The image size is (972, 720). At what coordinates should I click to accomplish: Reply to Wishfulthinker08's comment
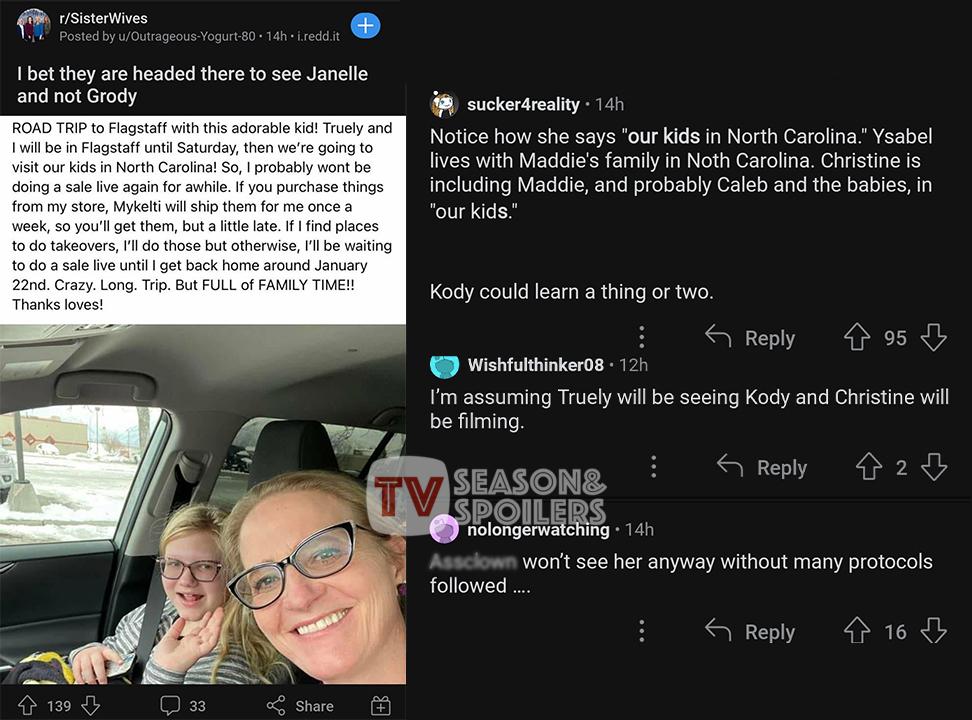pos(762,467)
